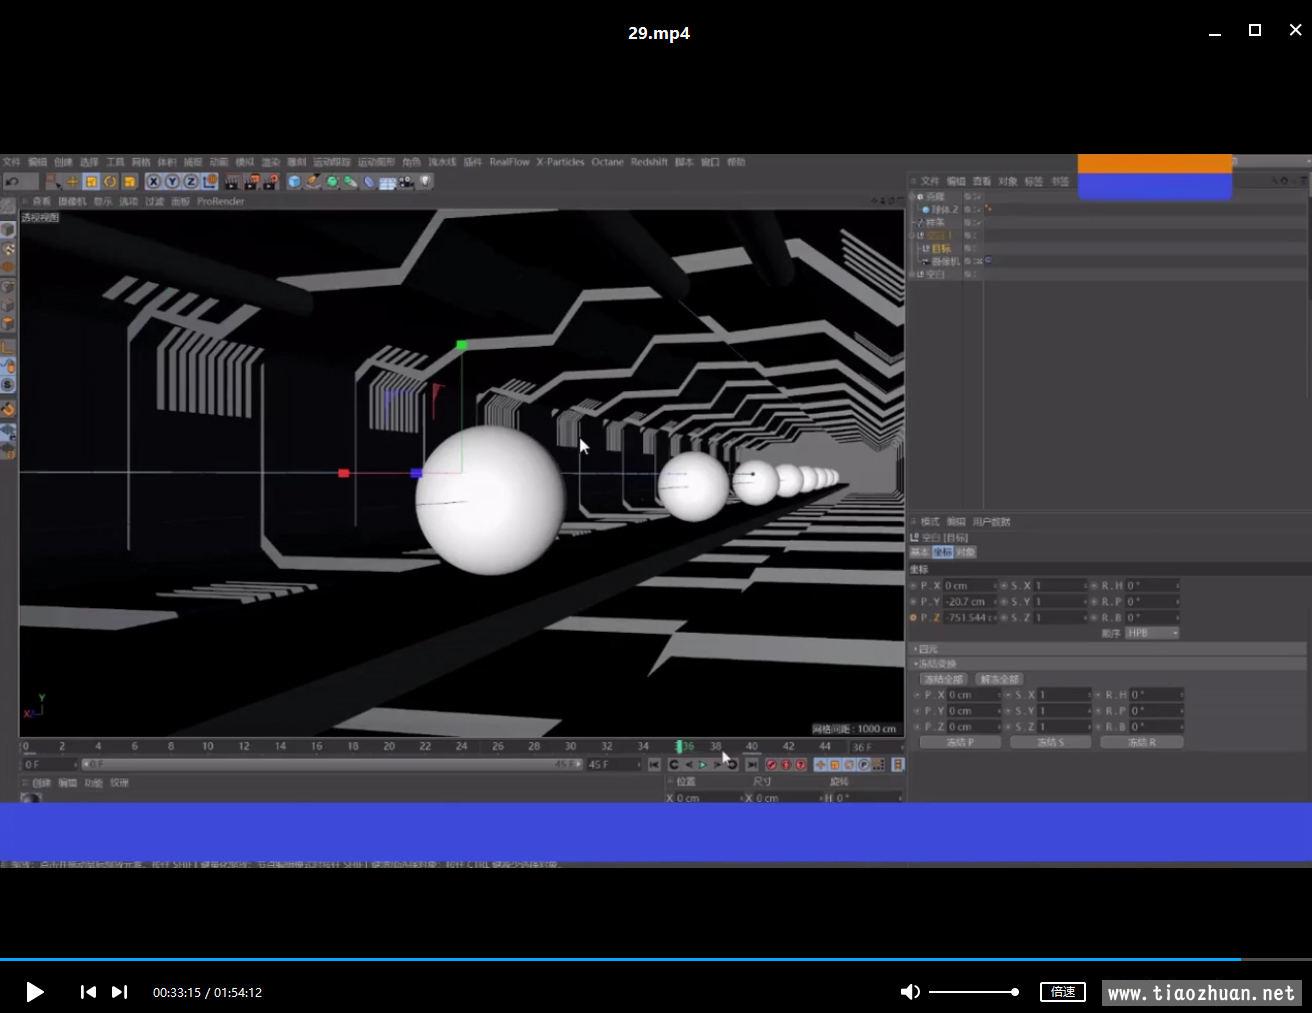Viewport: 1312px width, 1013px height.
Task: Click the Render View clapperboard icon
Action: (x=232, y=182)
